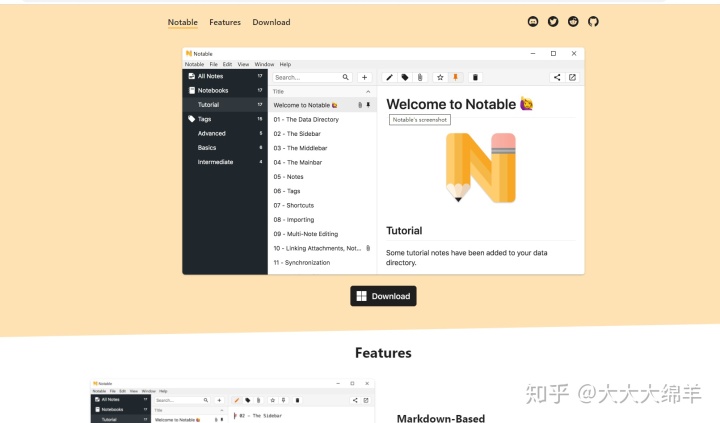720x423 pixels.
Task: Collapse the Title column sort chevron
Action: [368, 91]
